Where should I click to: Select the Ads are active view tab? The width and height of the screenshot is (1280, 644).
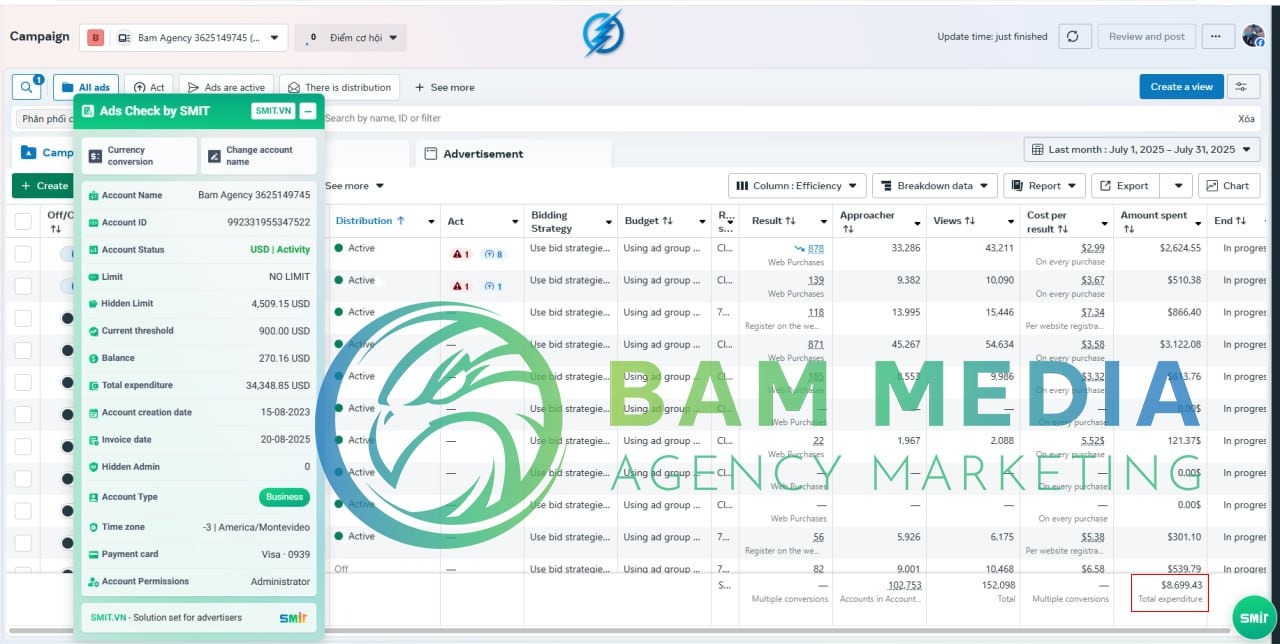(x=226, y=87)
